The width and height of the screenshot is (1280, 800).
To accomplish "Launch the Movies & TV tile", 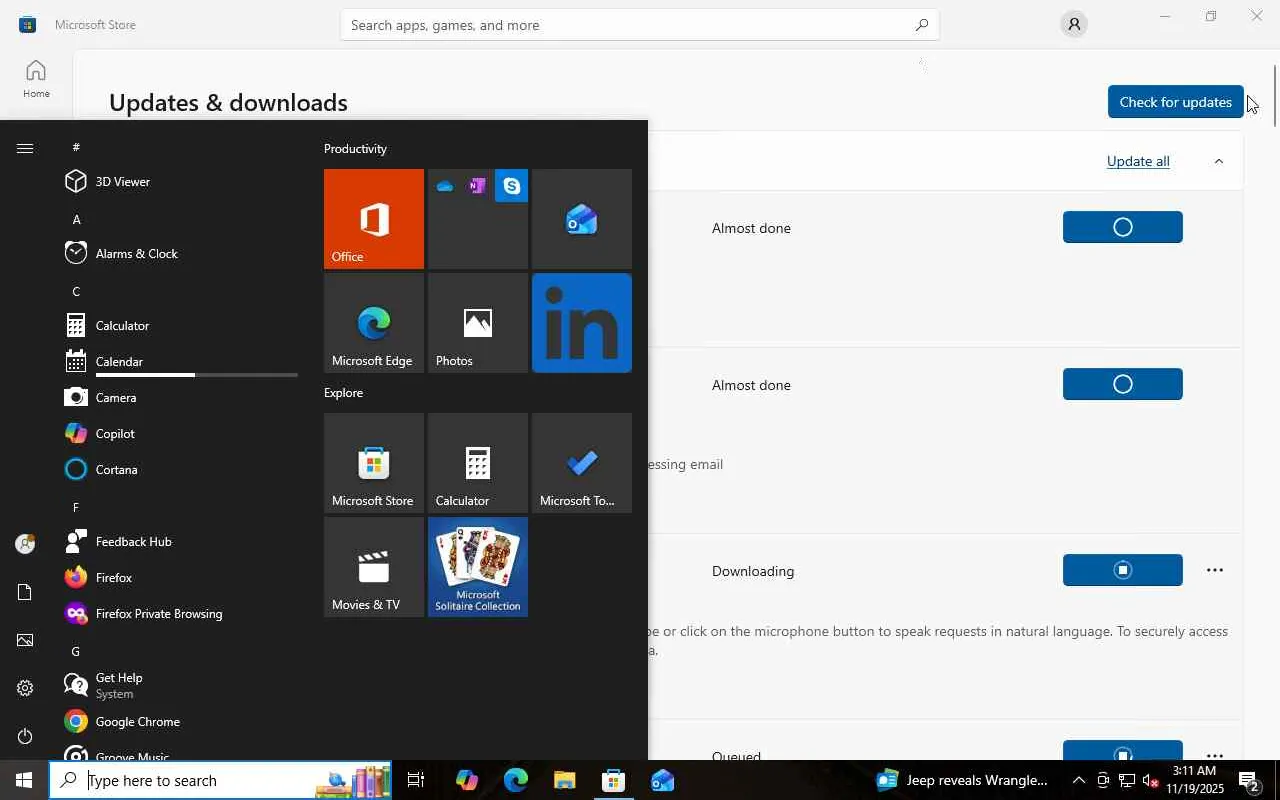I will pyautogui.click(x=374, y=567).
